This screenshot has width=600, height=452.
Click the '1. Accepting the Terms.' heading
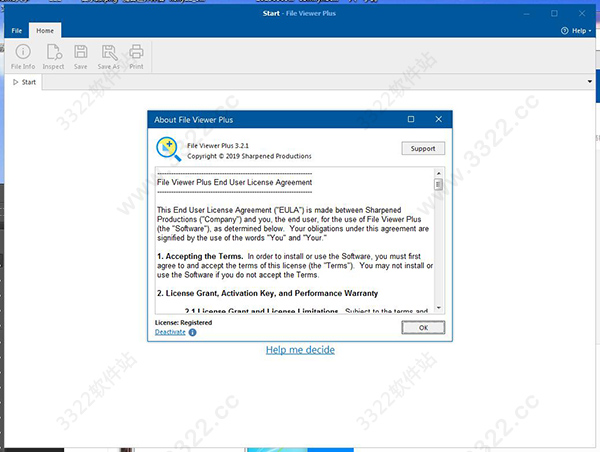(200, 256)
